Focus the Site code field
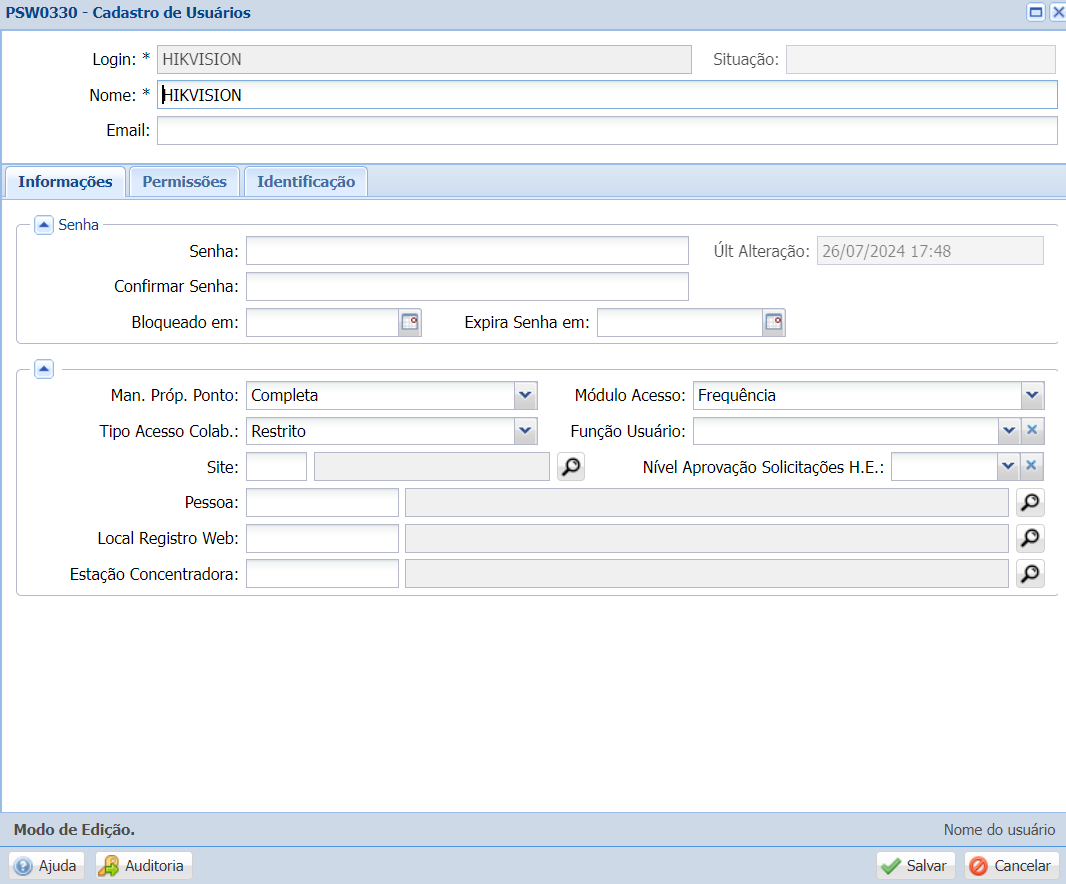 click(x=277, y=466)
